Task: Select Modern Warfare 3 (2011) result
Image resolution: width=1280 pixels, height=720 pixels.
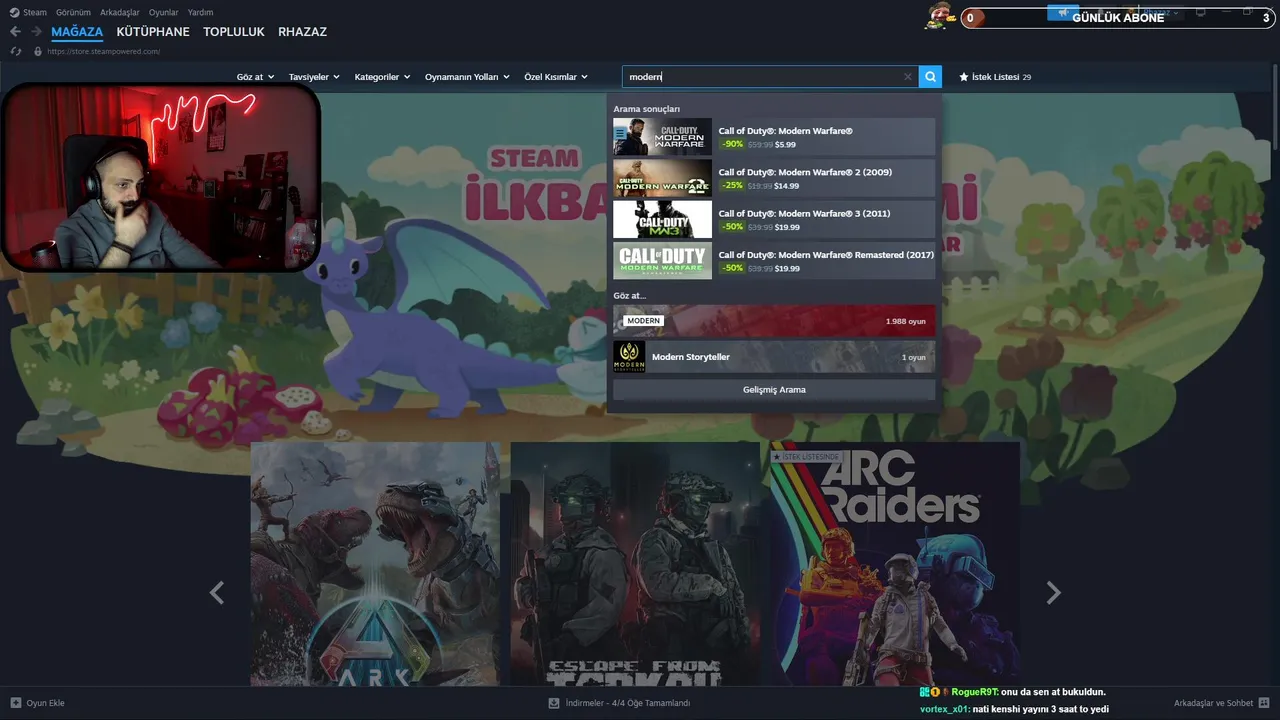Action: pos(774,219)
